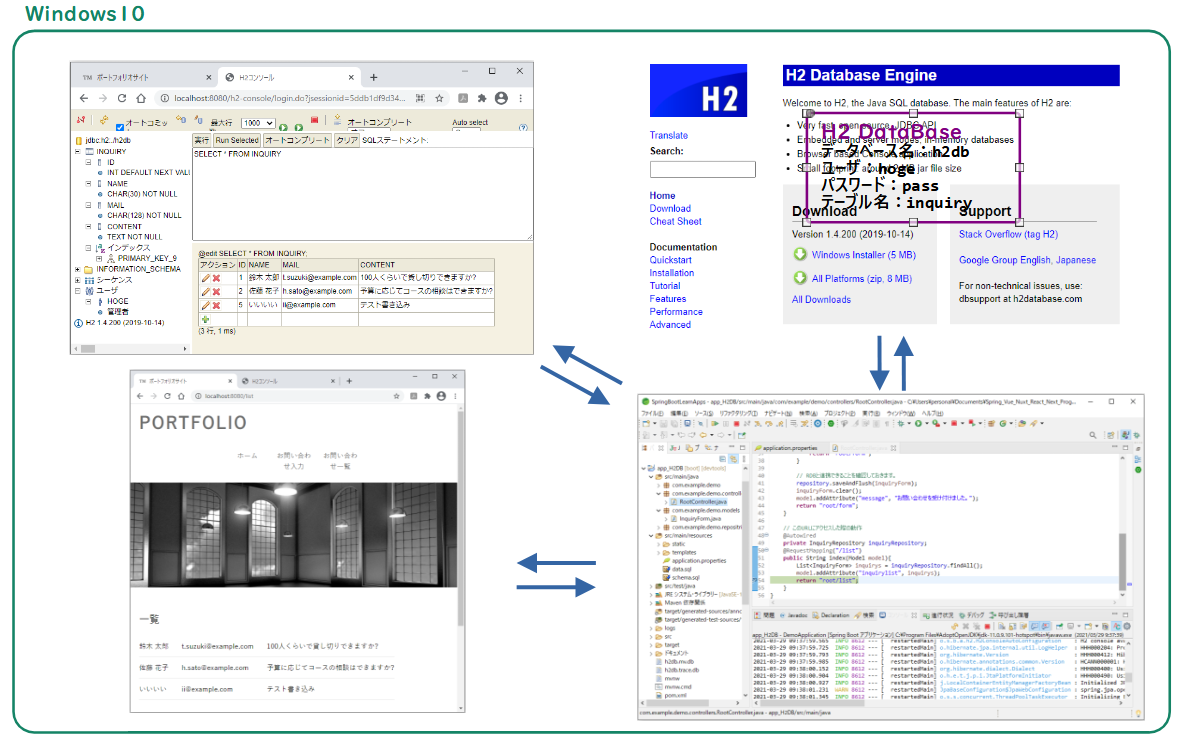Screen dimensions: 1187x739
Task: Click the red delete icon for row 1
Action: coord(216,278)
